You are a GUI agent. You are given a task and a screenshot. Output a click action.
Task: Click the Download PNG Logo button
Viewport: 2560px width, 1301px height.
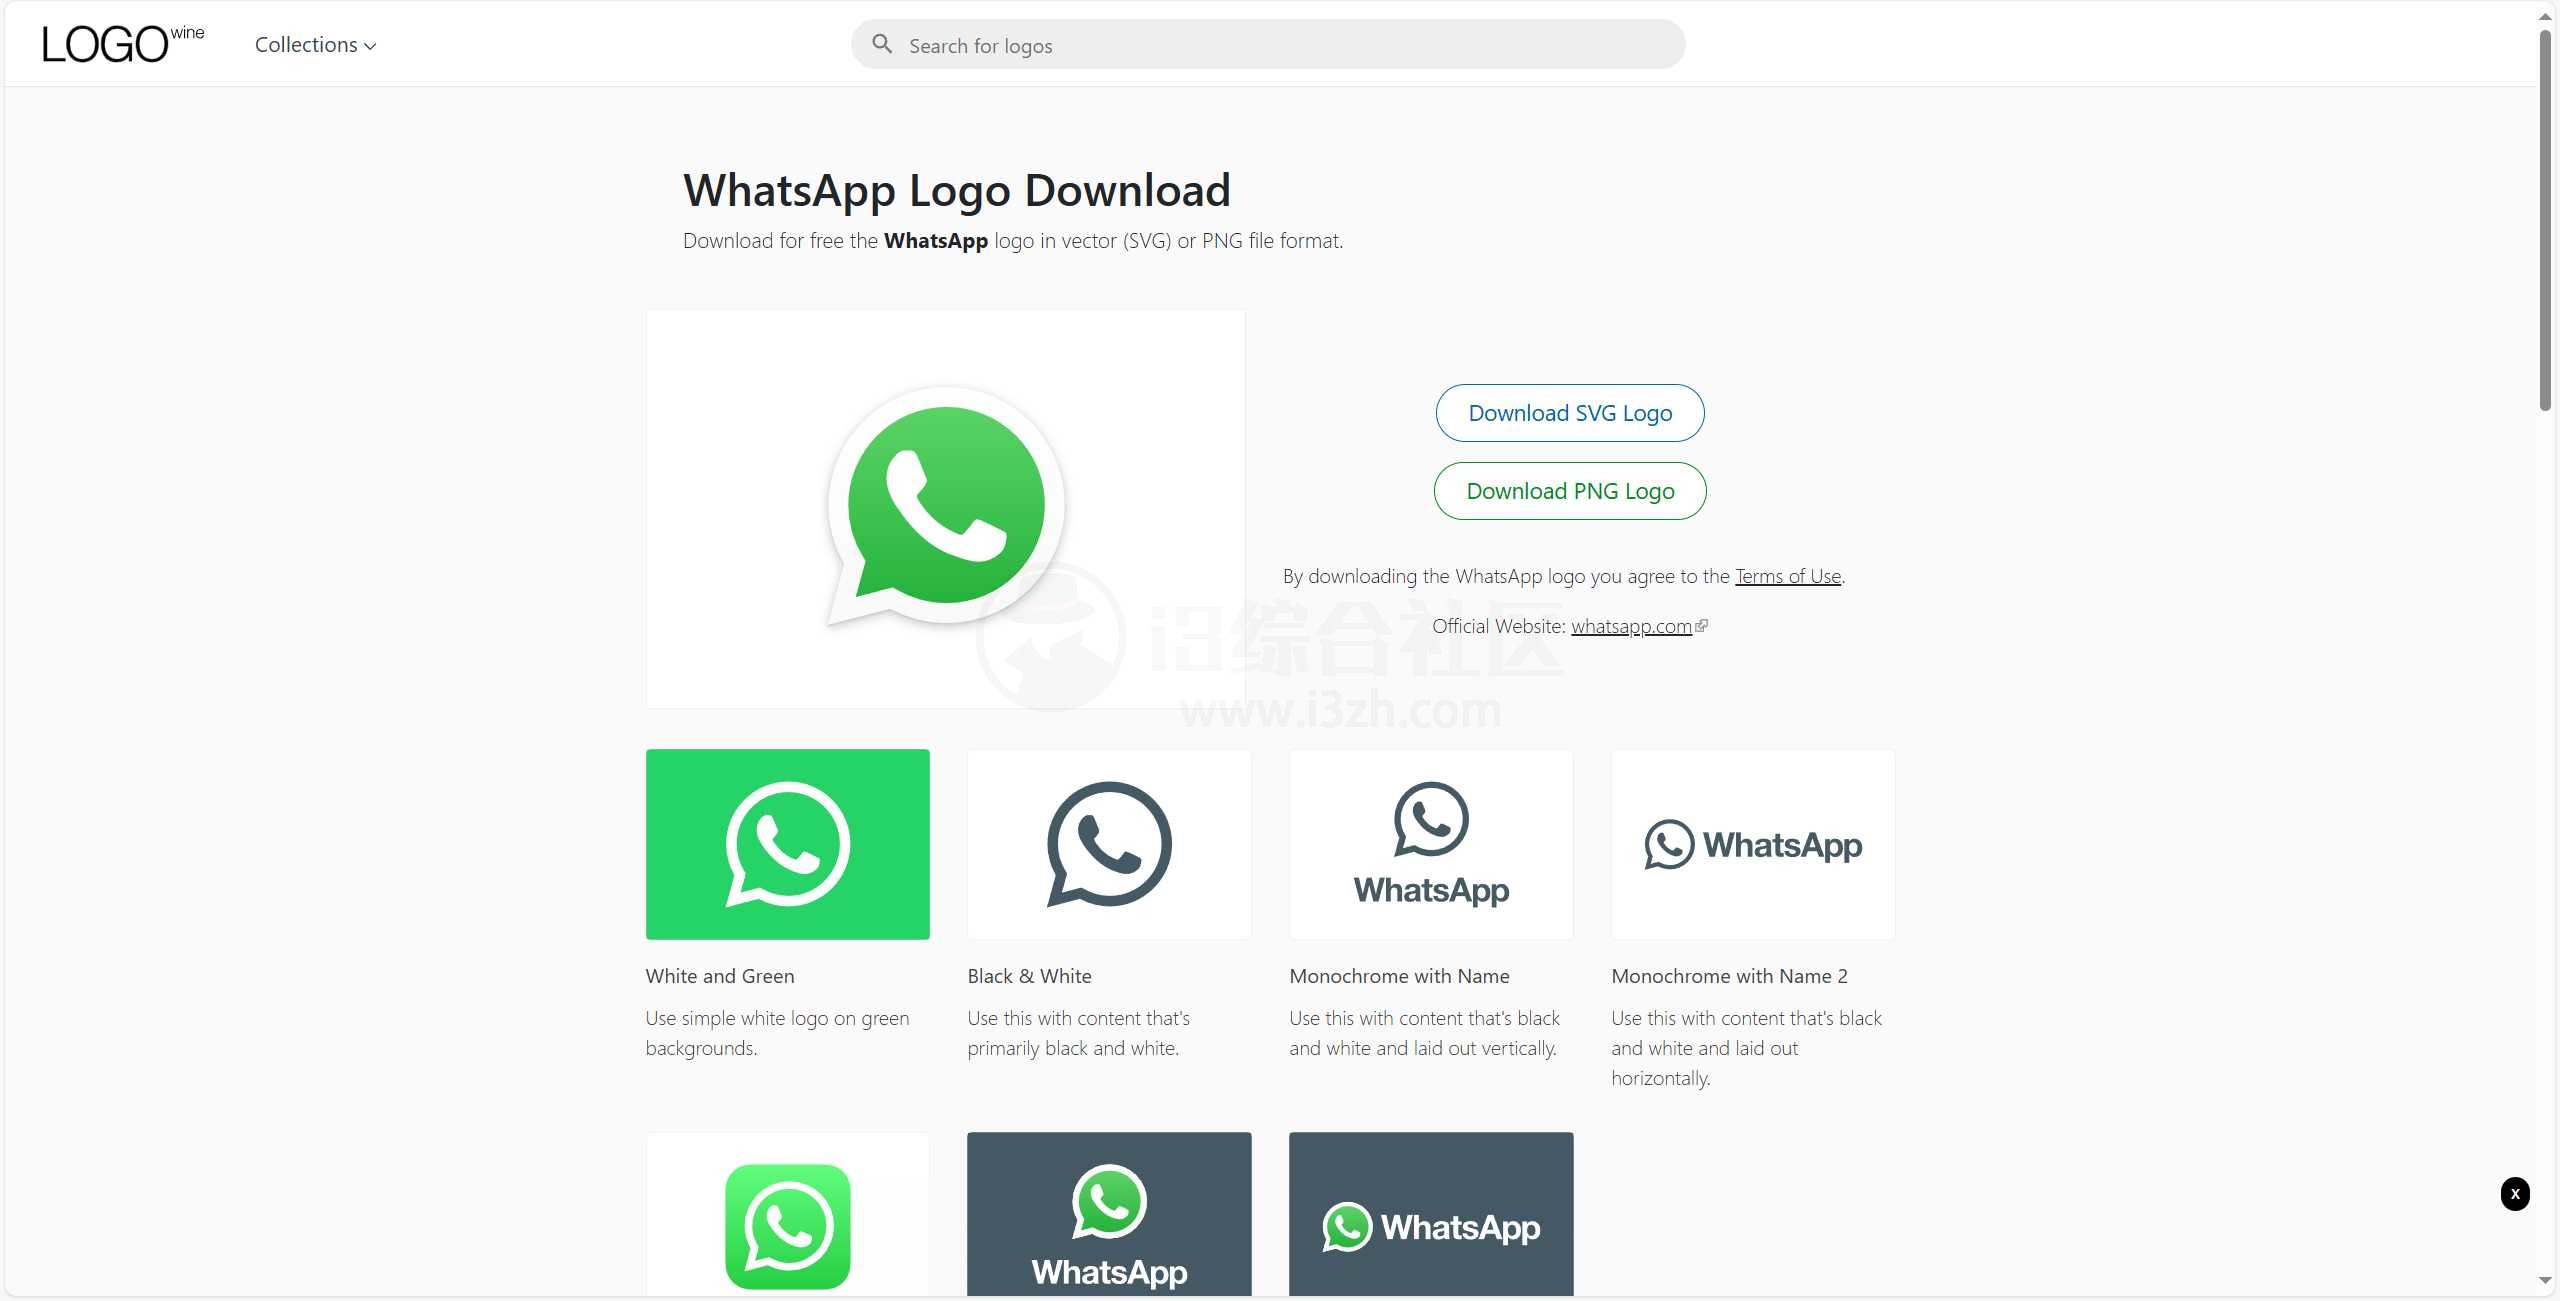(x=1568, y=490)
